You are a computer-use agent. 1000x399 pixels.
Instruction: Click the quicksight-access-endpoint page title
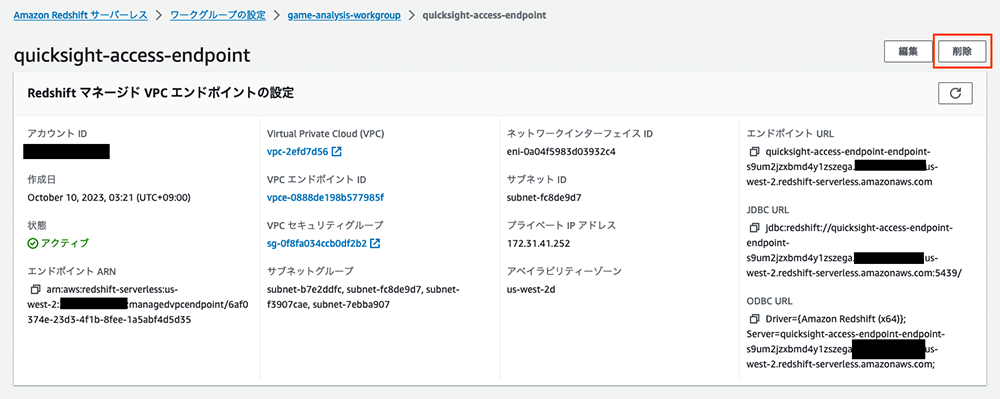tap(132, 55)
